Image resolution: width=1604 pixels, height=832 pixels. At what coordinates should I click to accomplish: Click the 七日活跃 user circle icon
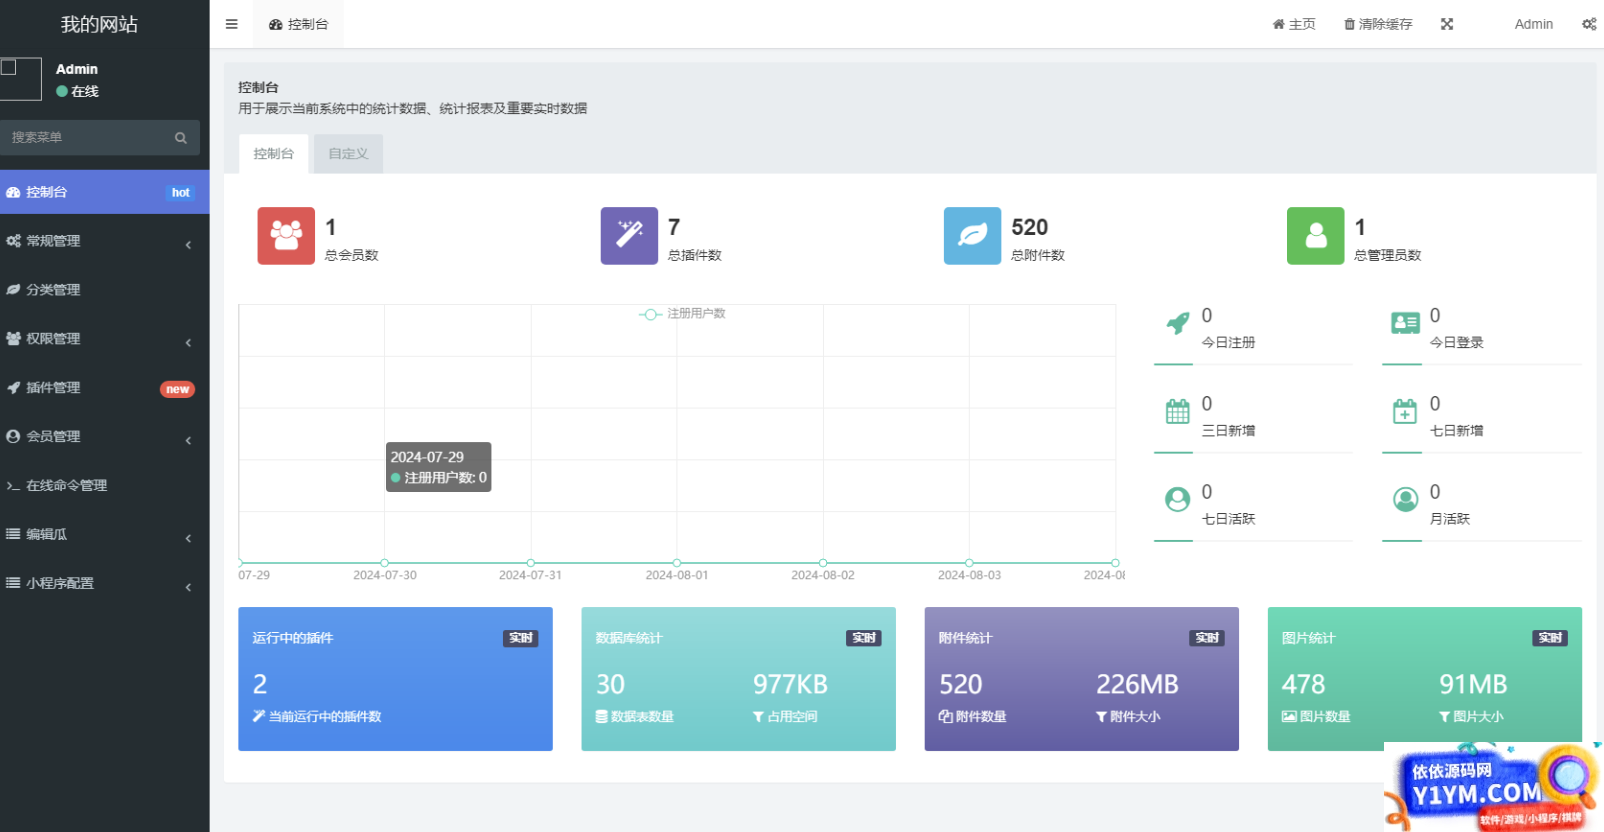(x=1178, y=499)
